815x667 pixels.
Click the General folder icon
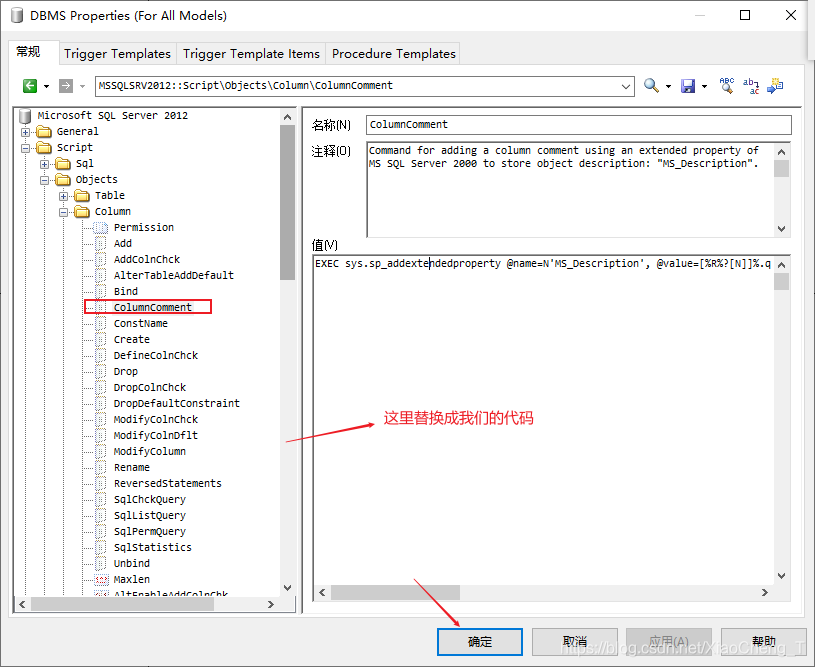click(x=44, y=132)
